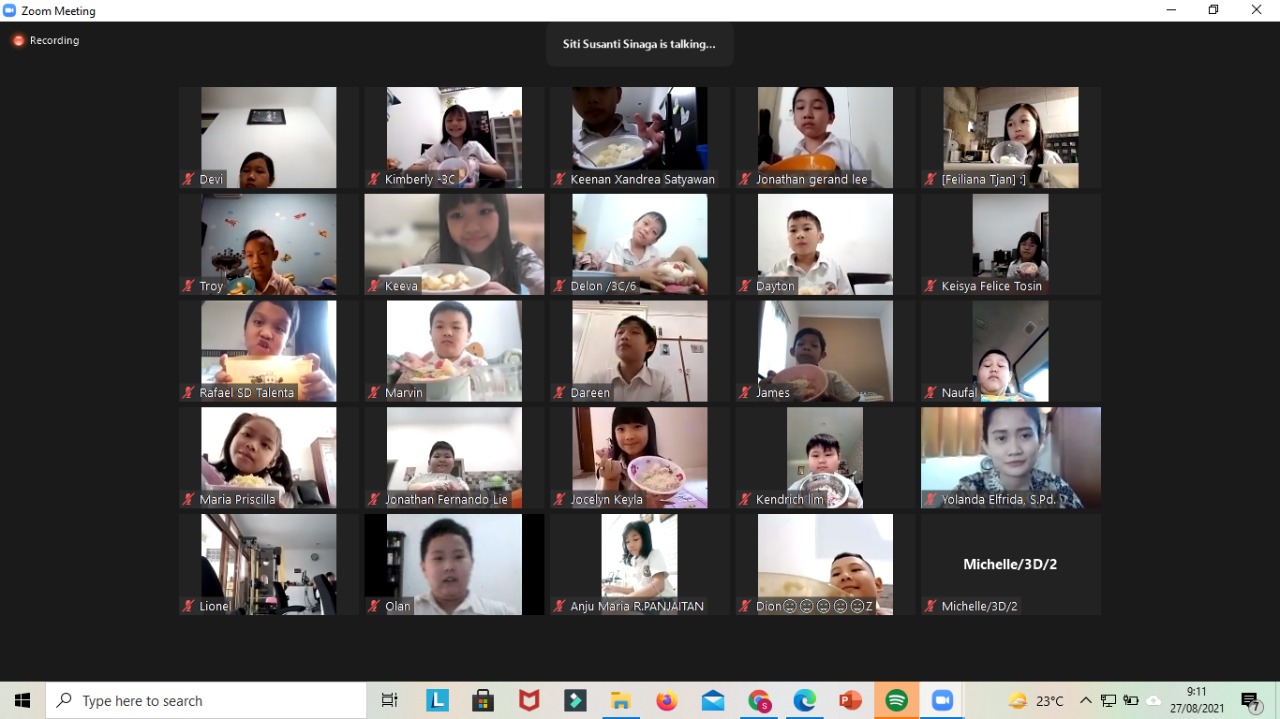Image resolution: width=1280 pixels, height=719 pixels.
Task: Click the Zoom Meeting window title text
Action: (58, 11)
